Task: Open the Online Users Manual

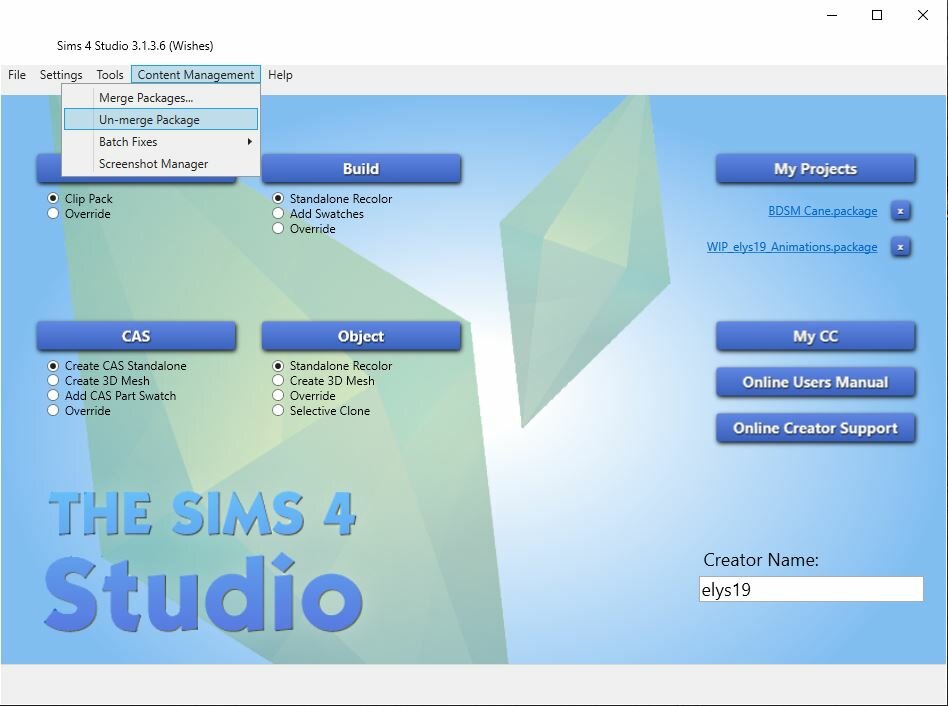Action: coord(816,382)
